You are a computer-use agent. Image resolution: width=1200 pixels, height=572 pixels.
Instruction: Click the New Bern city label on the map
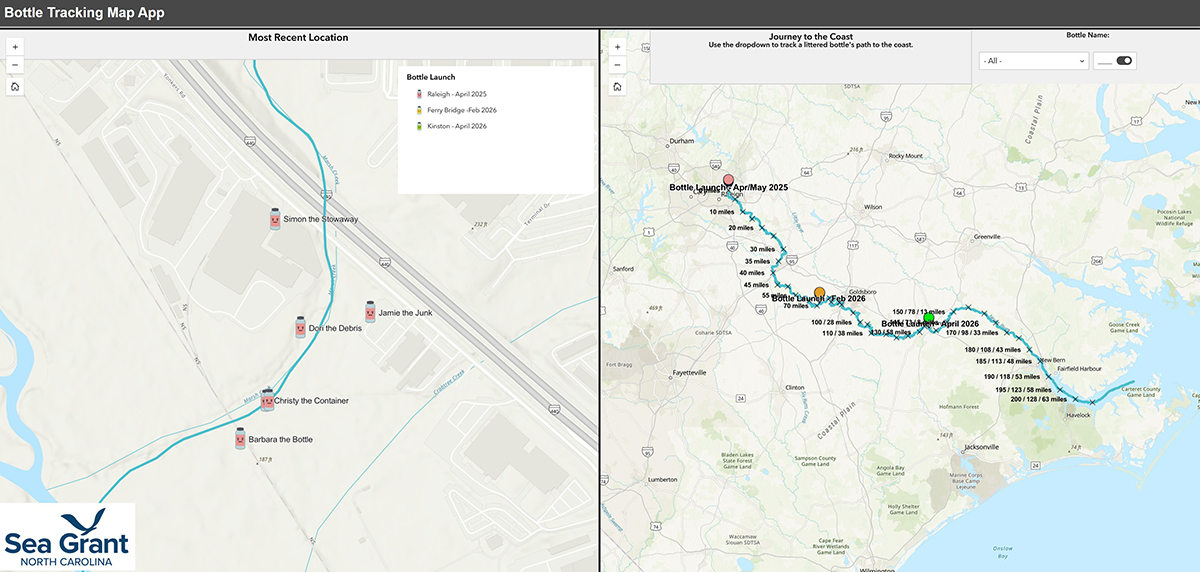[x=1054, y=359]
